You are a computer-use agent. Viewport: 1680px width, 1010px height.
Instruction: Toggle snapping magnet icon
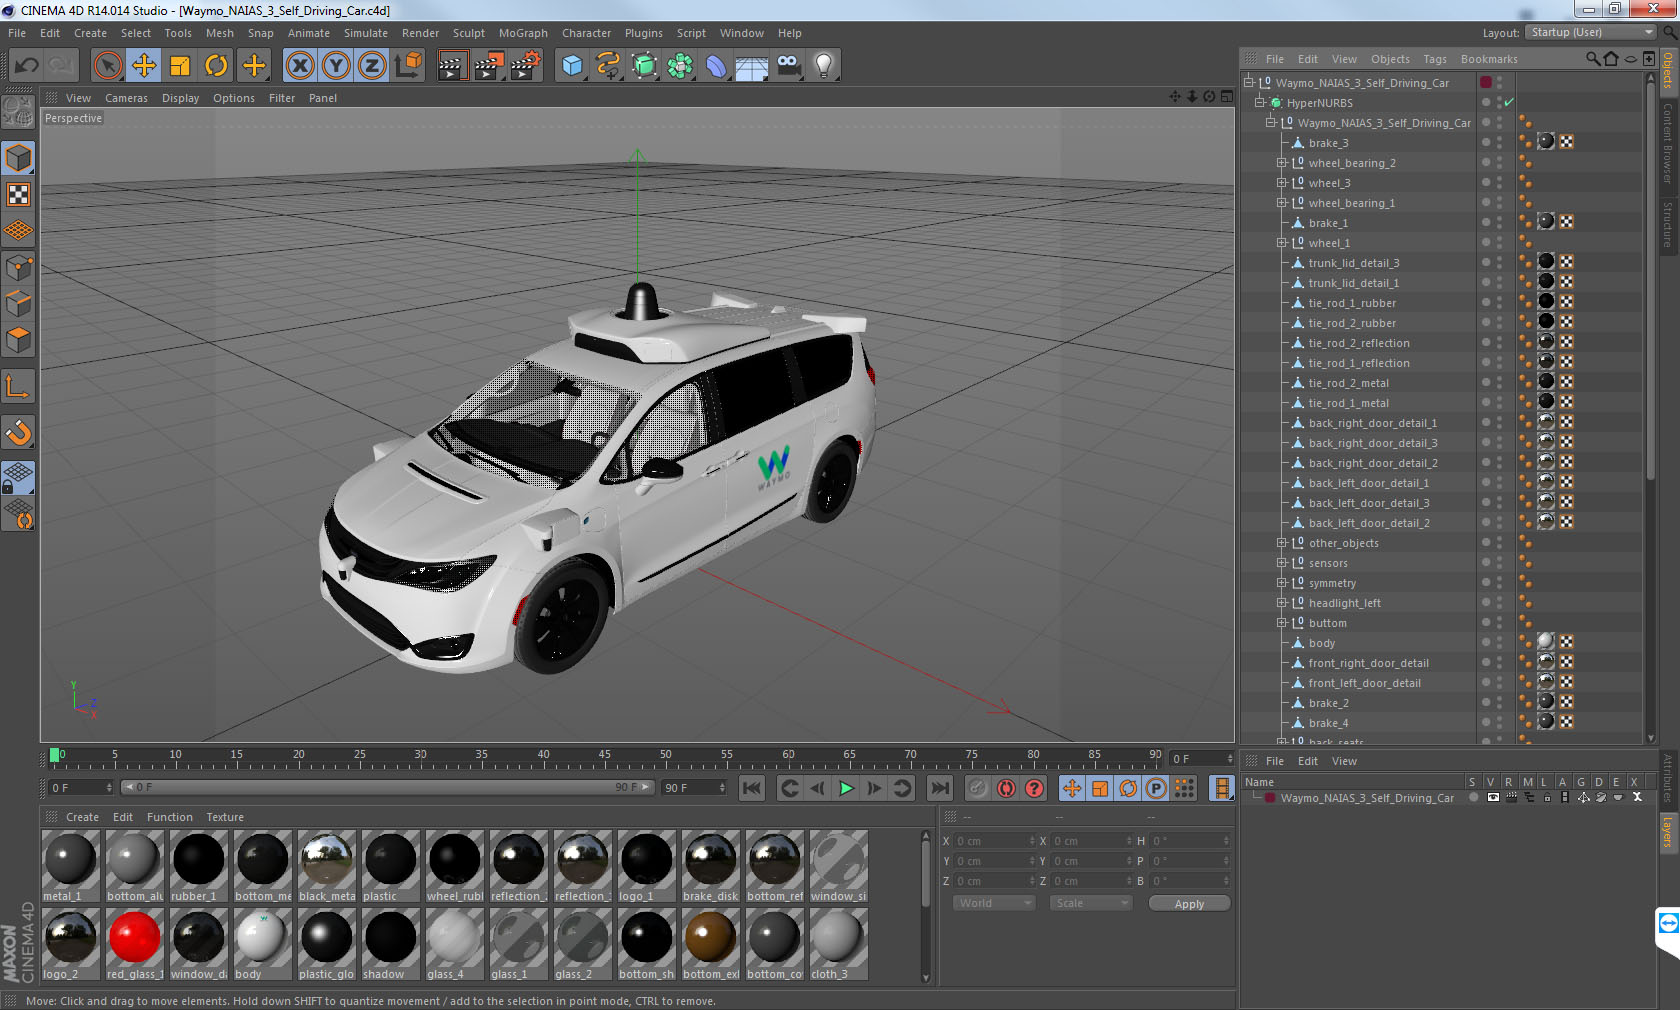(x=19, y=432)
